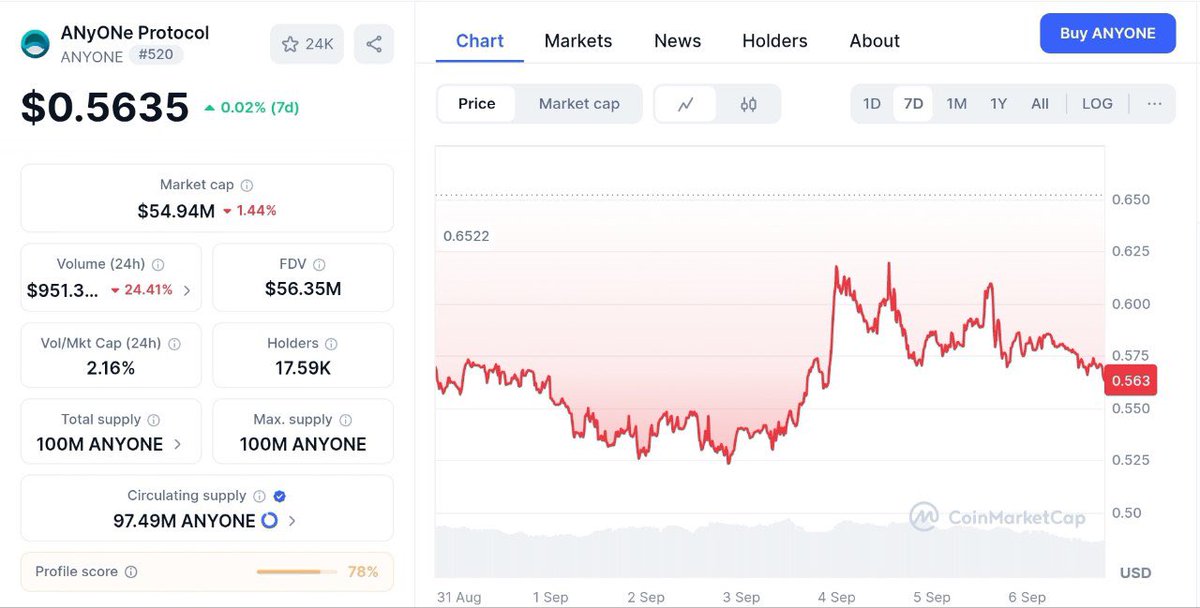Click the Profile score progress bar

point(296,572)
